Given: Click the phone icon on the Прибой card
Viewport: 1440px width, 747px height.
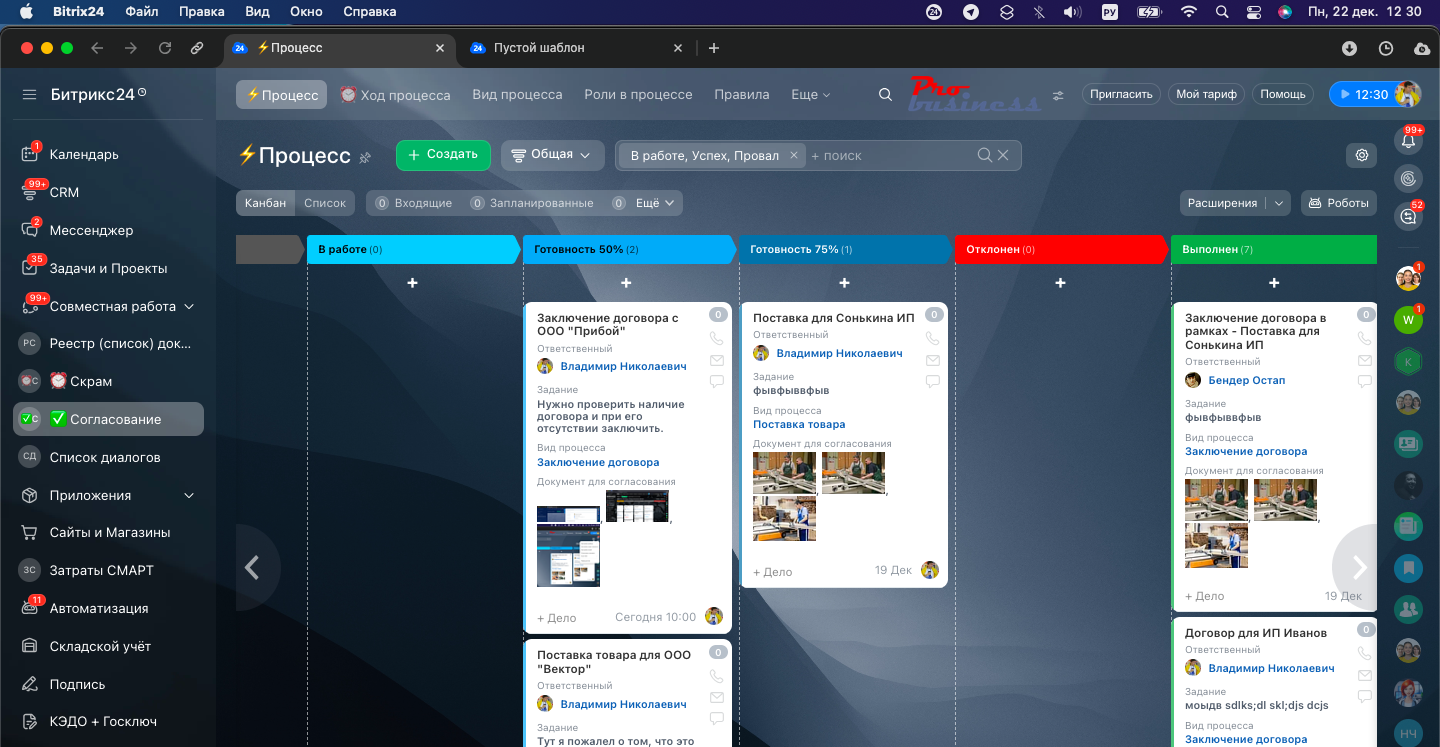Looking at the screenshot, I should [x=716, y=339].
